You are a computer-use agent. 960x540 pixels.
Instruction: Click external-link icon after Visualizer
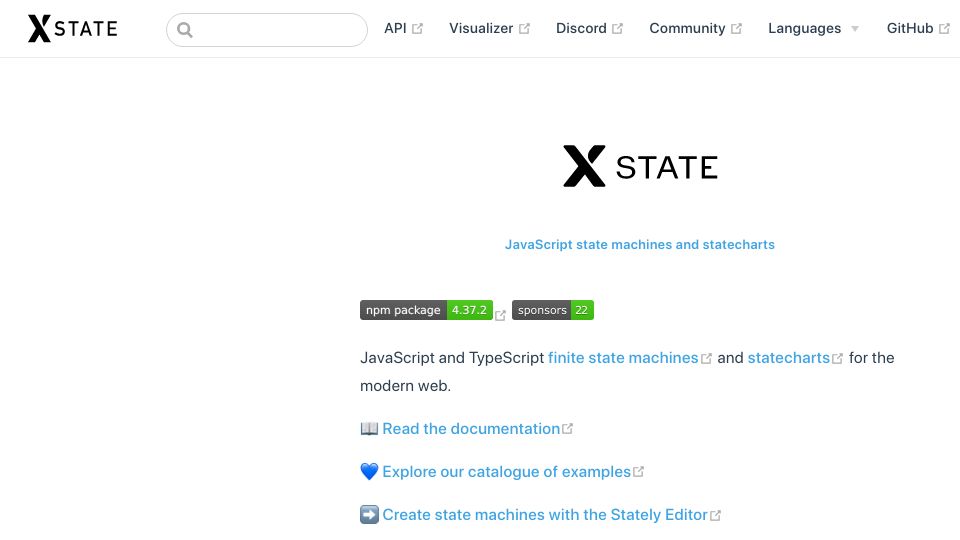click(525, 29)
